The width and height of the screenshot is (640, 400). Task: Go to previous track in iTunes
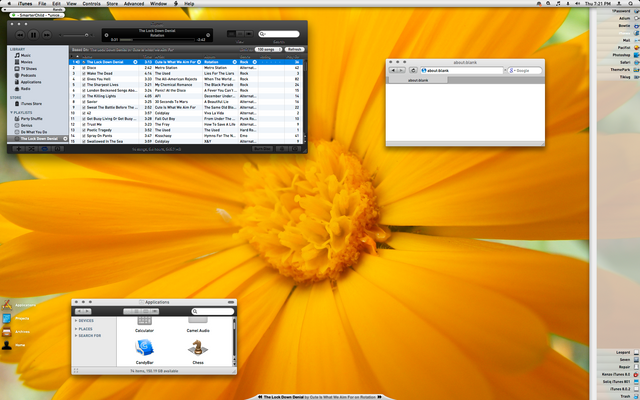(x=18, y=35)
